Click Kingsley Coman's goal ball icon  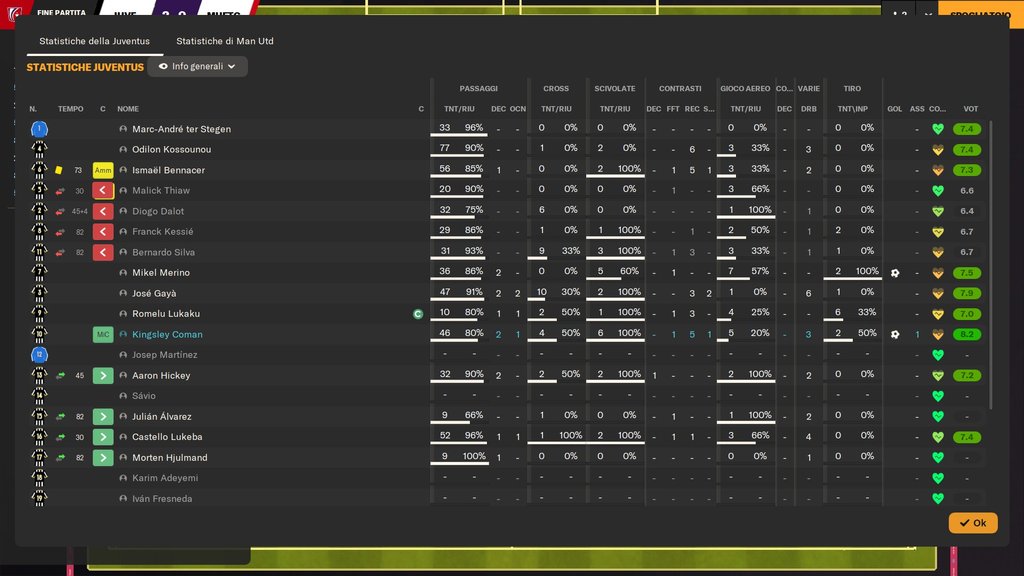[x=895, y=334]
